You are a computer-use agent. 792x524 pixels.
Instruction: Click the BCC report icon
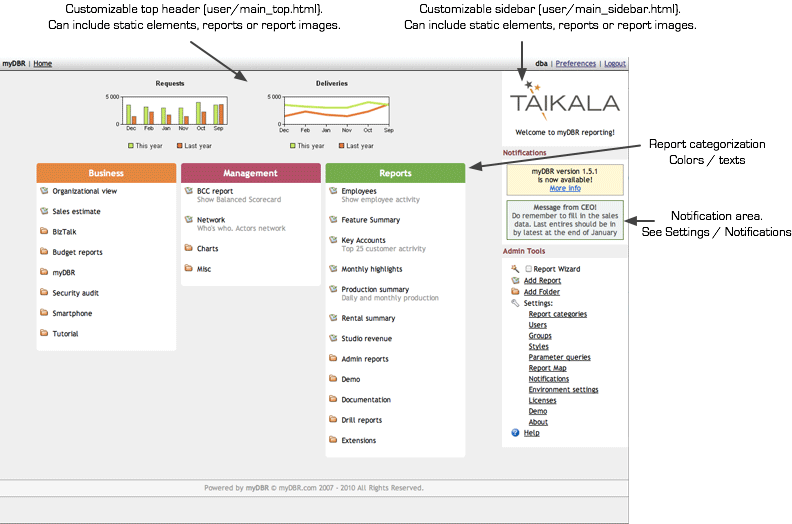tap(189, 190)
